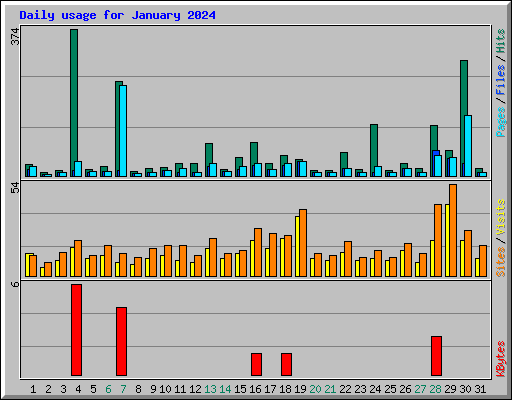Click day label 29 on the x-axis
The width and height of the screenshot is (512, 400).
(x=450, y=389)
